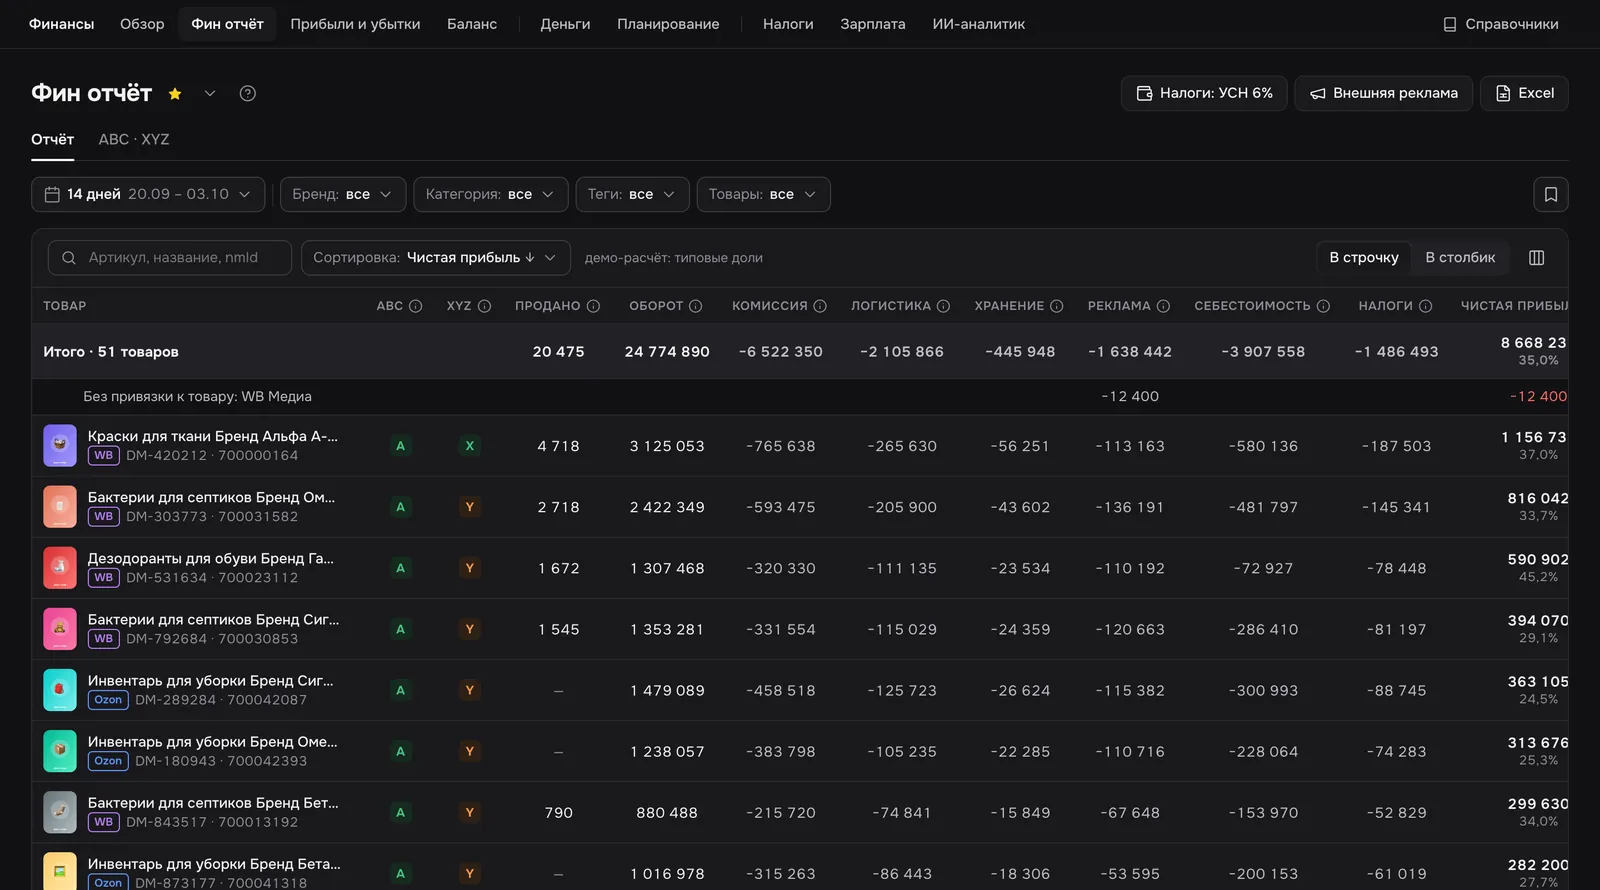Export report with the Excel button
The image size is (1600, 890).
[x=1524, y=93]
